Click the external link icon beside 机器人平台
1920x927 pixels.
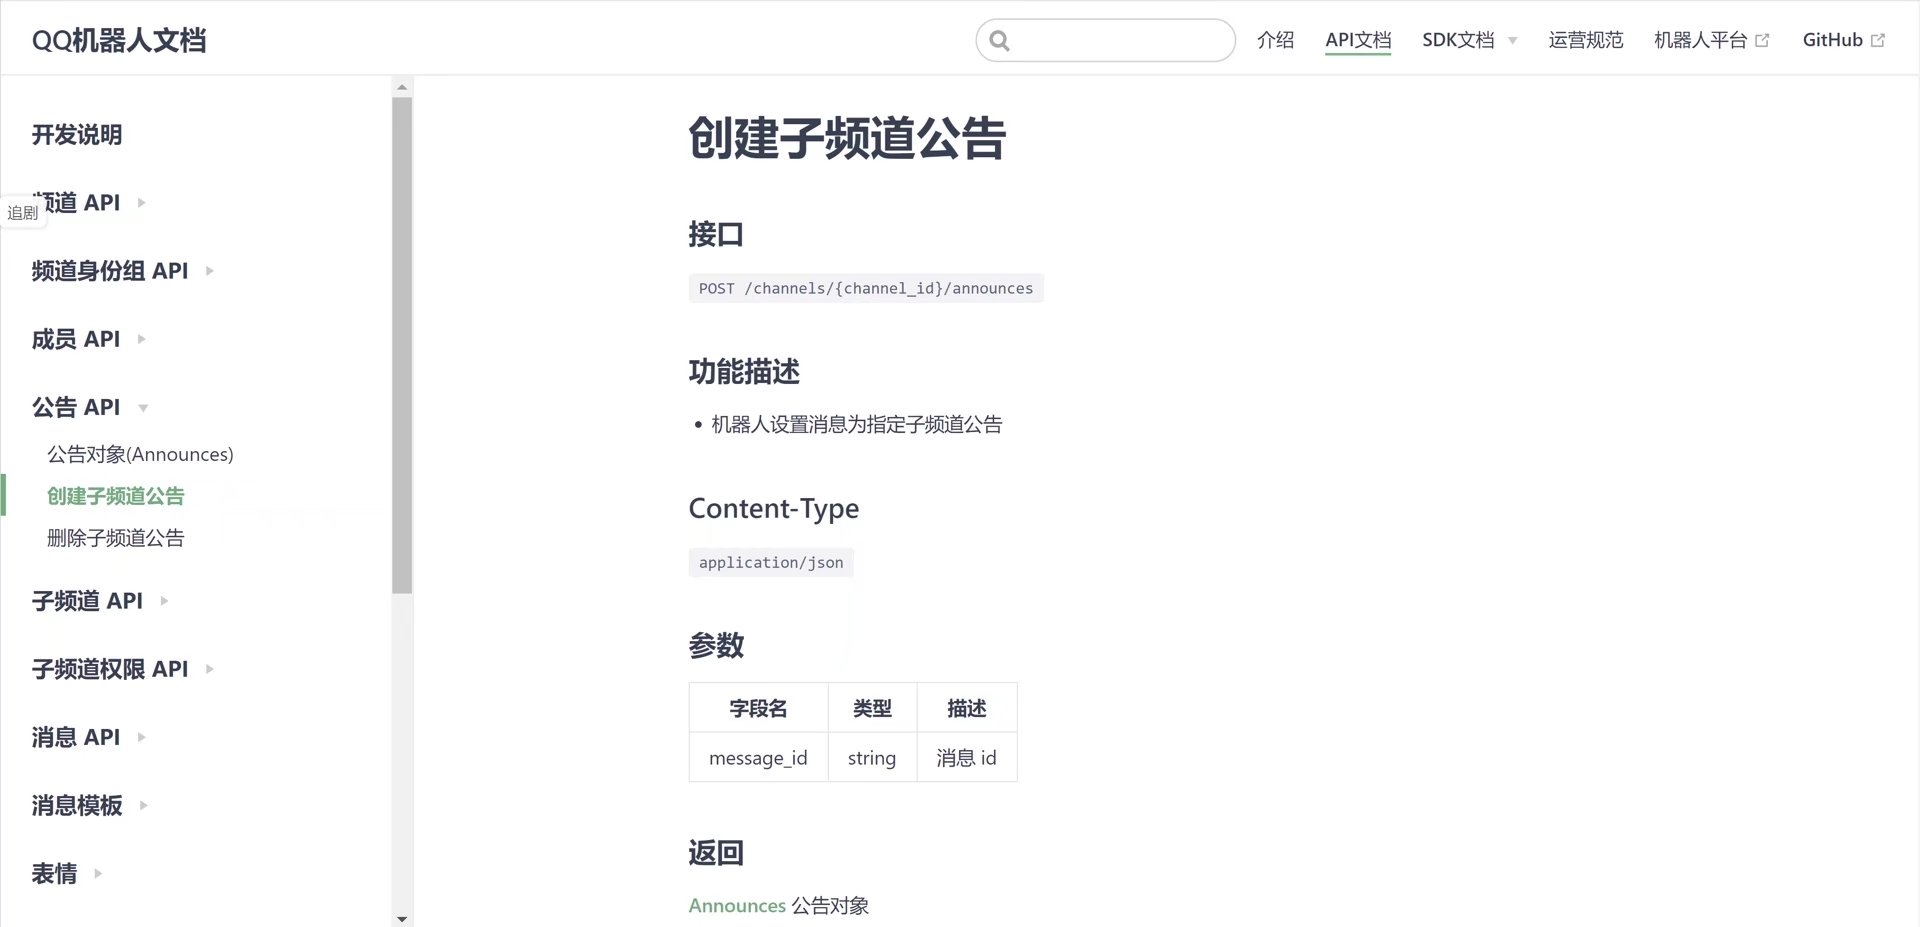point(1764,39)
